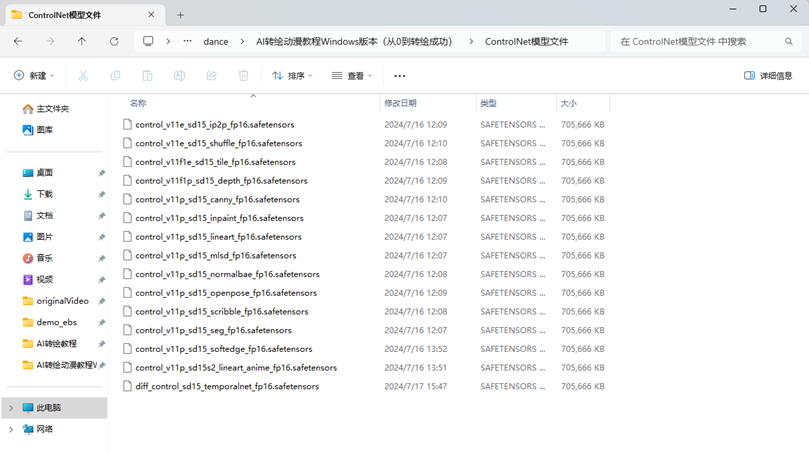Expand the address bar hidden path ellipsis

[187, 41]
